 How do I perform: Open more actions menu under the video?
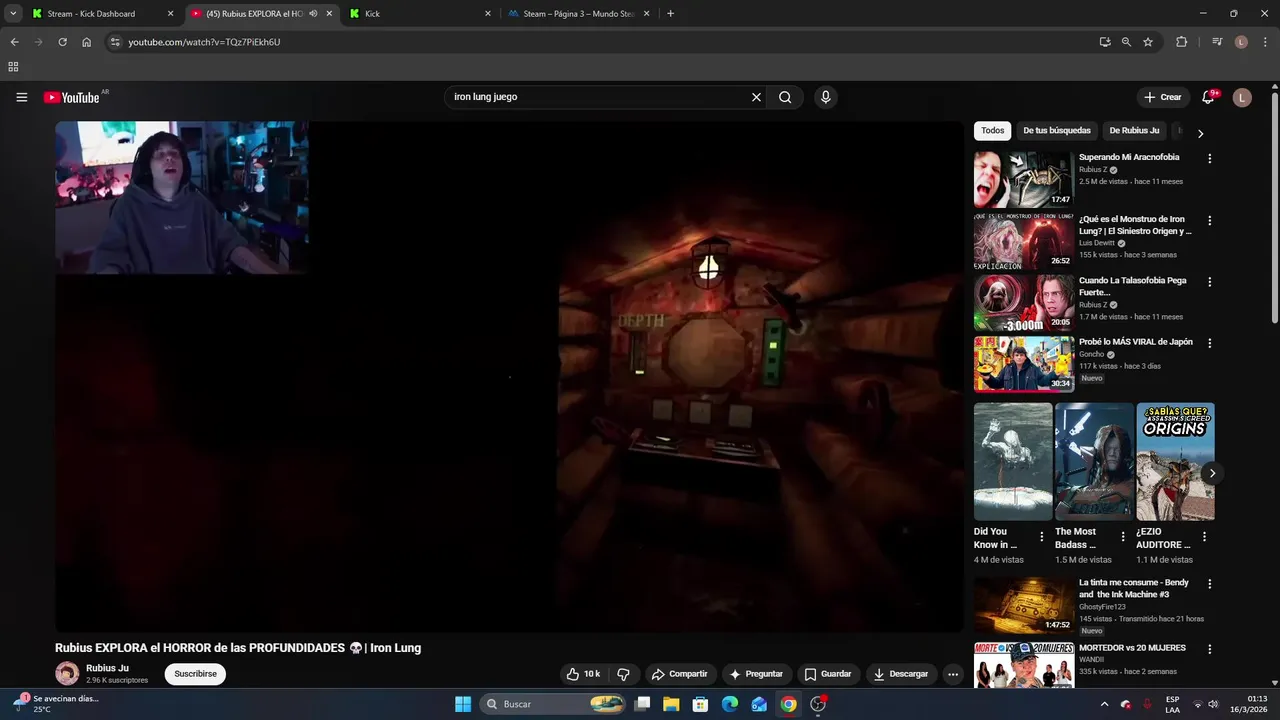click(953, 674)
